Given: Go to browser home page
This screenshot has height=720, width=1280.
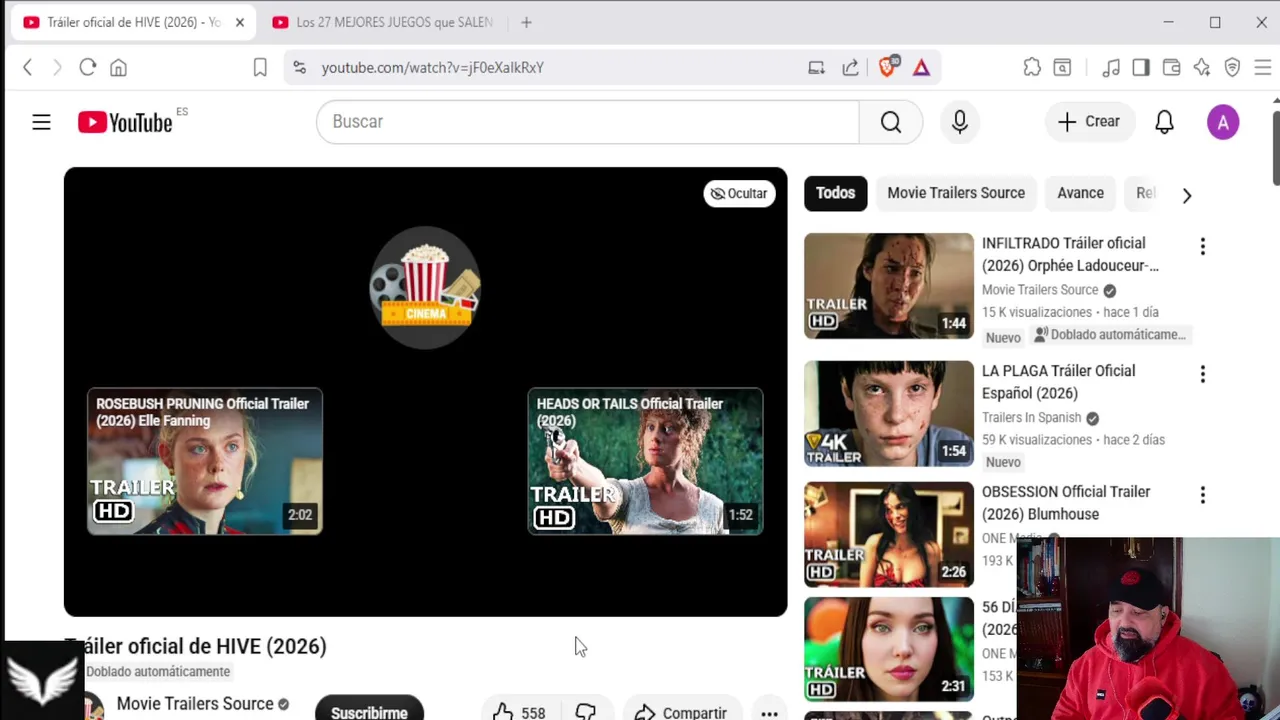Looking at the screenshot, I should 118,67.
